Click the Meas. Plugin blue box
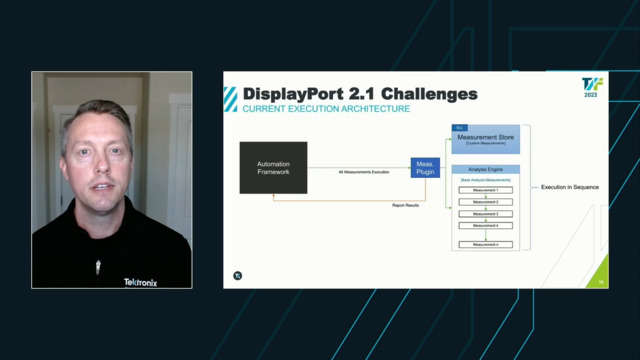 (x=425, y=168)
